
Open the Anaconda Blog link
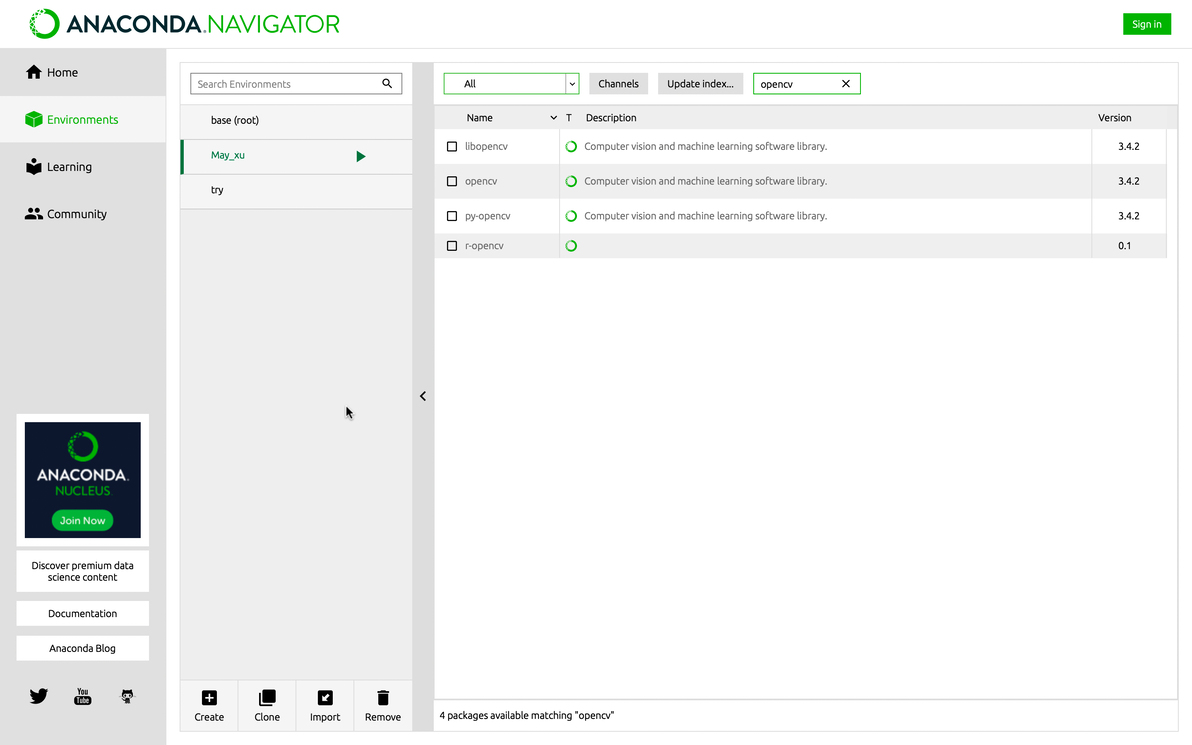[82, 648]
